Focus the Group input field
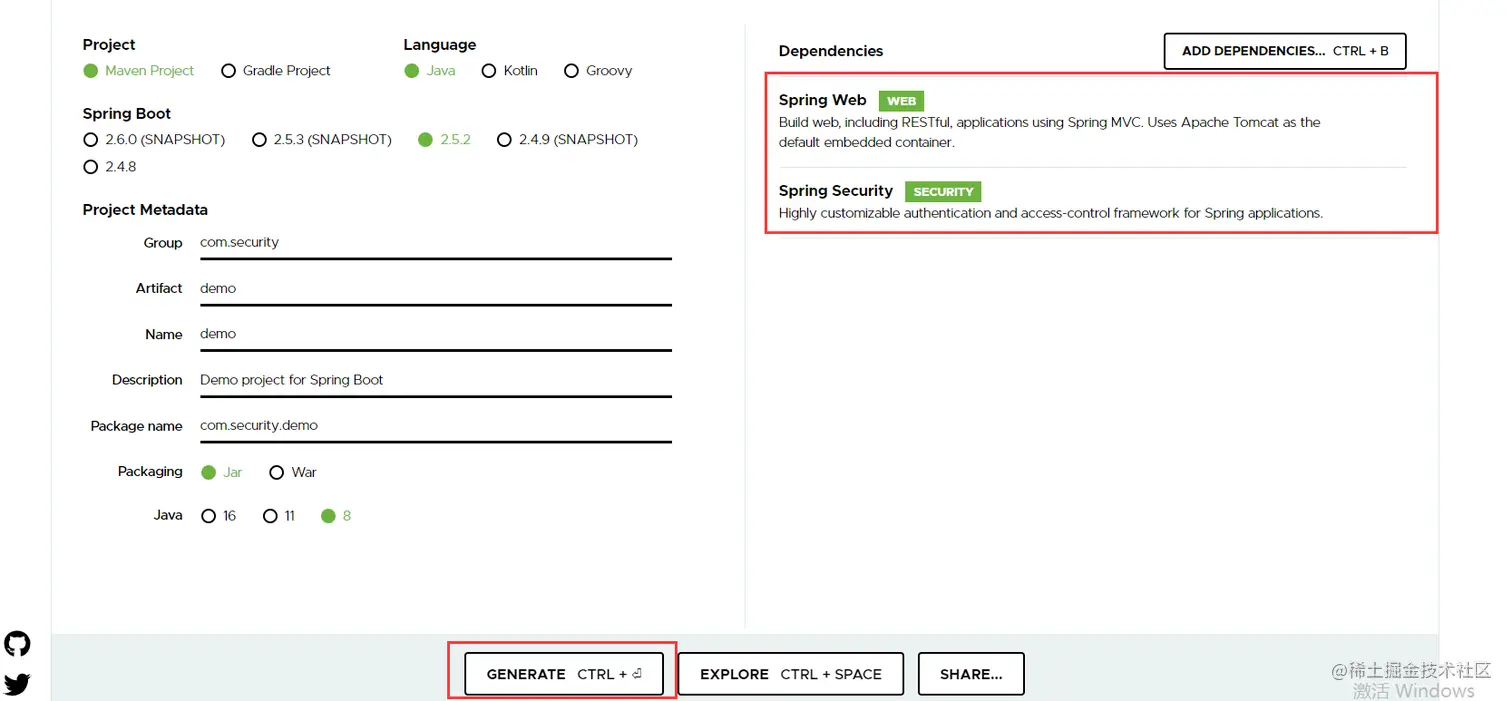This screenshot has height=701, width=1512. point(435,243)
